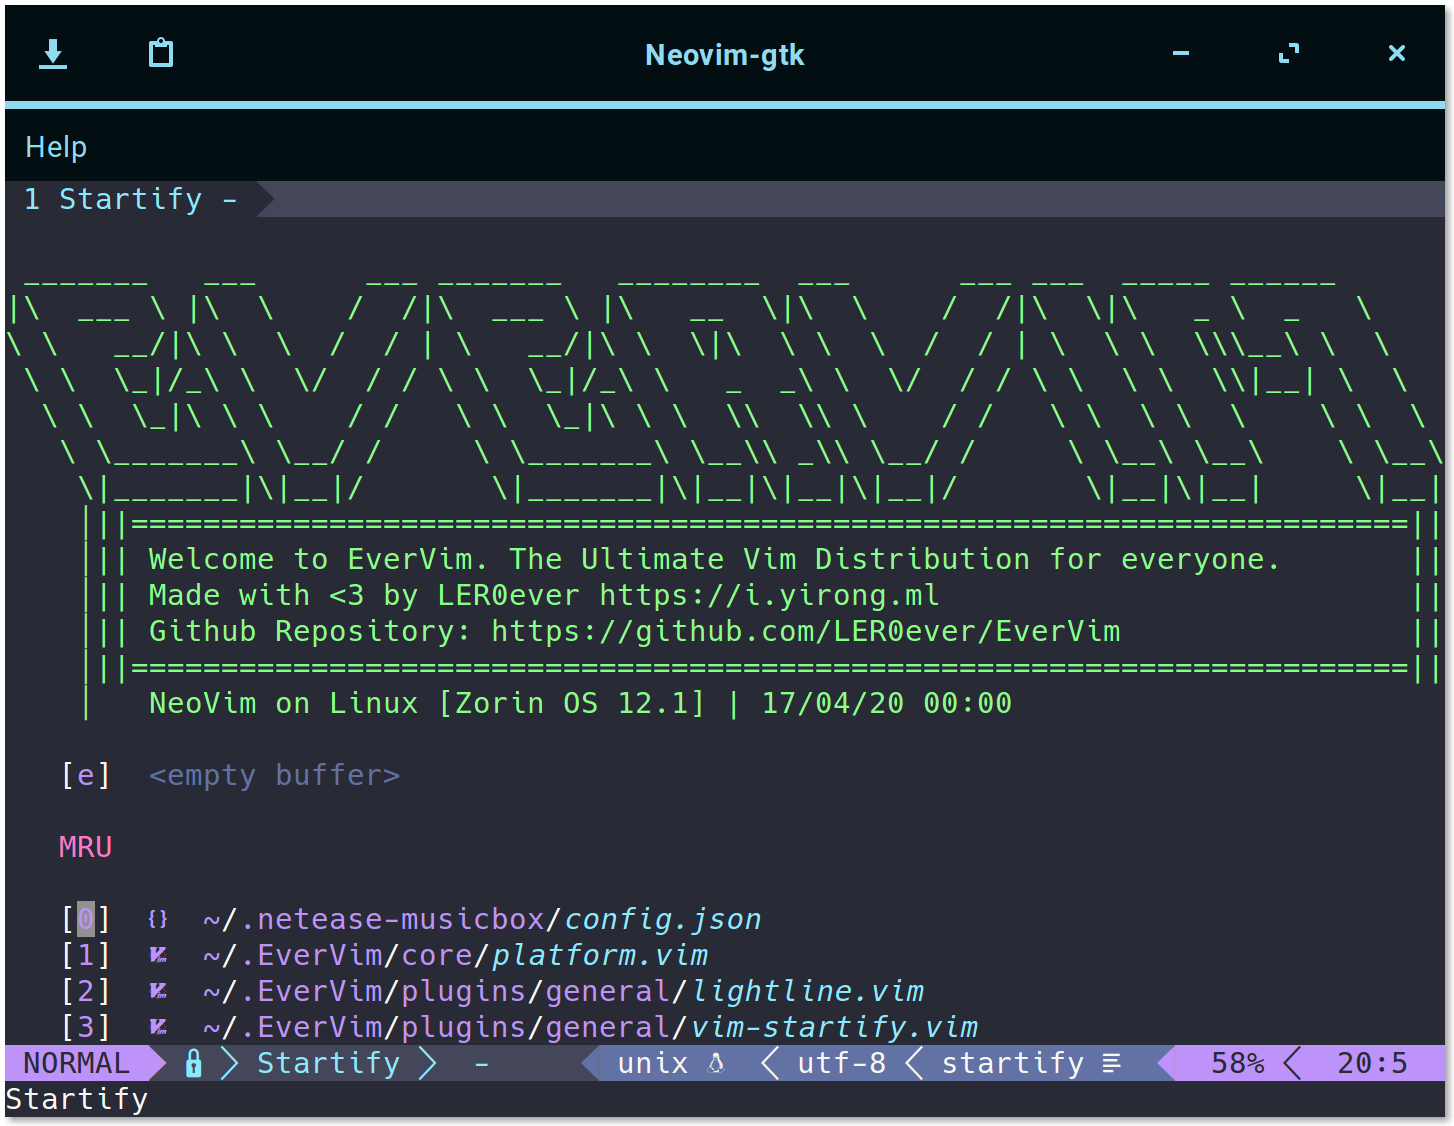1454x1126 pixels.
Task: Minimize the Neovim-gtk window
Action: click(1181, 53)
